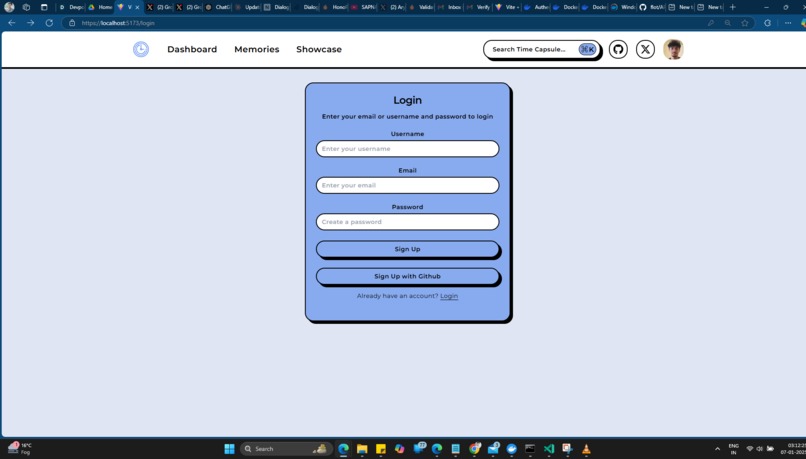Go to the Memories page

257,49
